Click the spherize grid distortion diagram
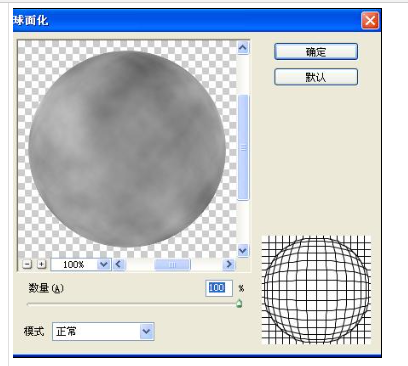 pos(316,290)
